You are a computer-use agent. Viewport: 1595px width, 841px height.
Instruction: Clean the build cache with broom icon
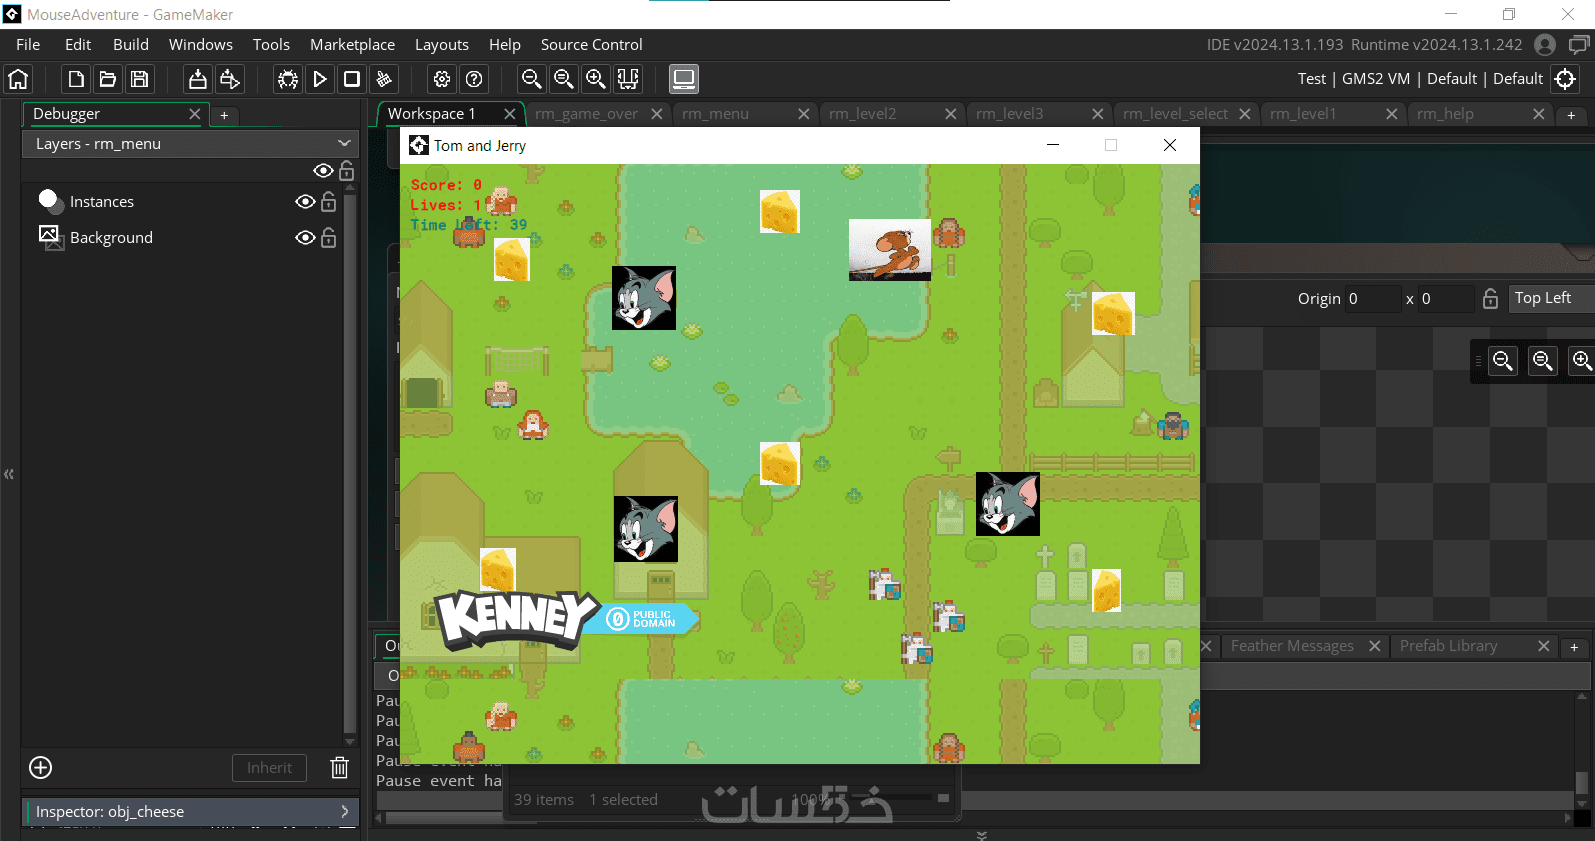[384, 79]
